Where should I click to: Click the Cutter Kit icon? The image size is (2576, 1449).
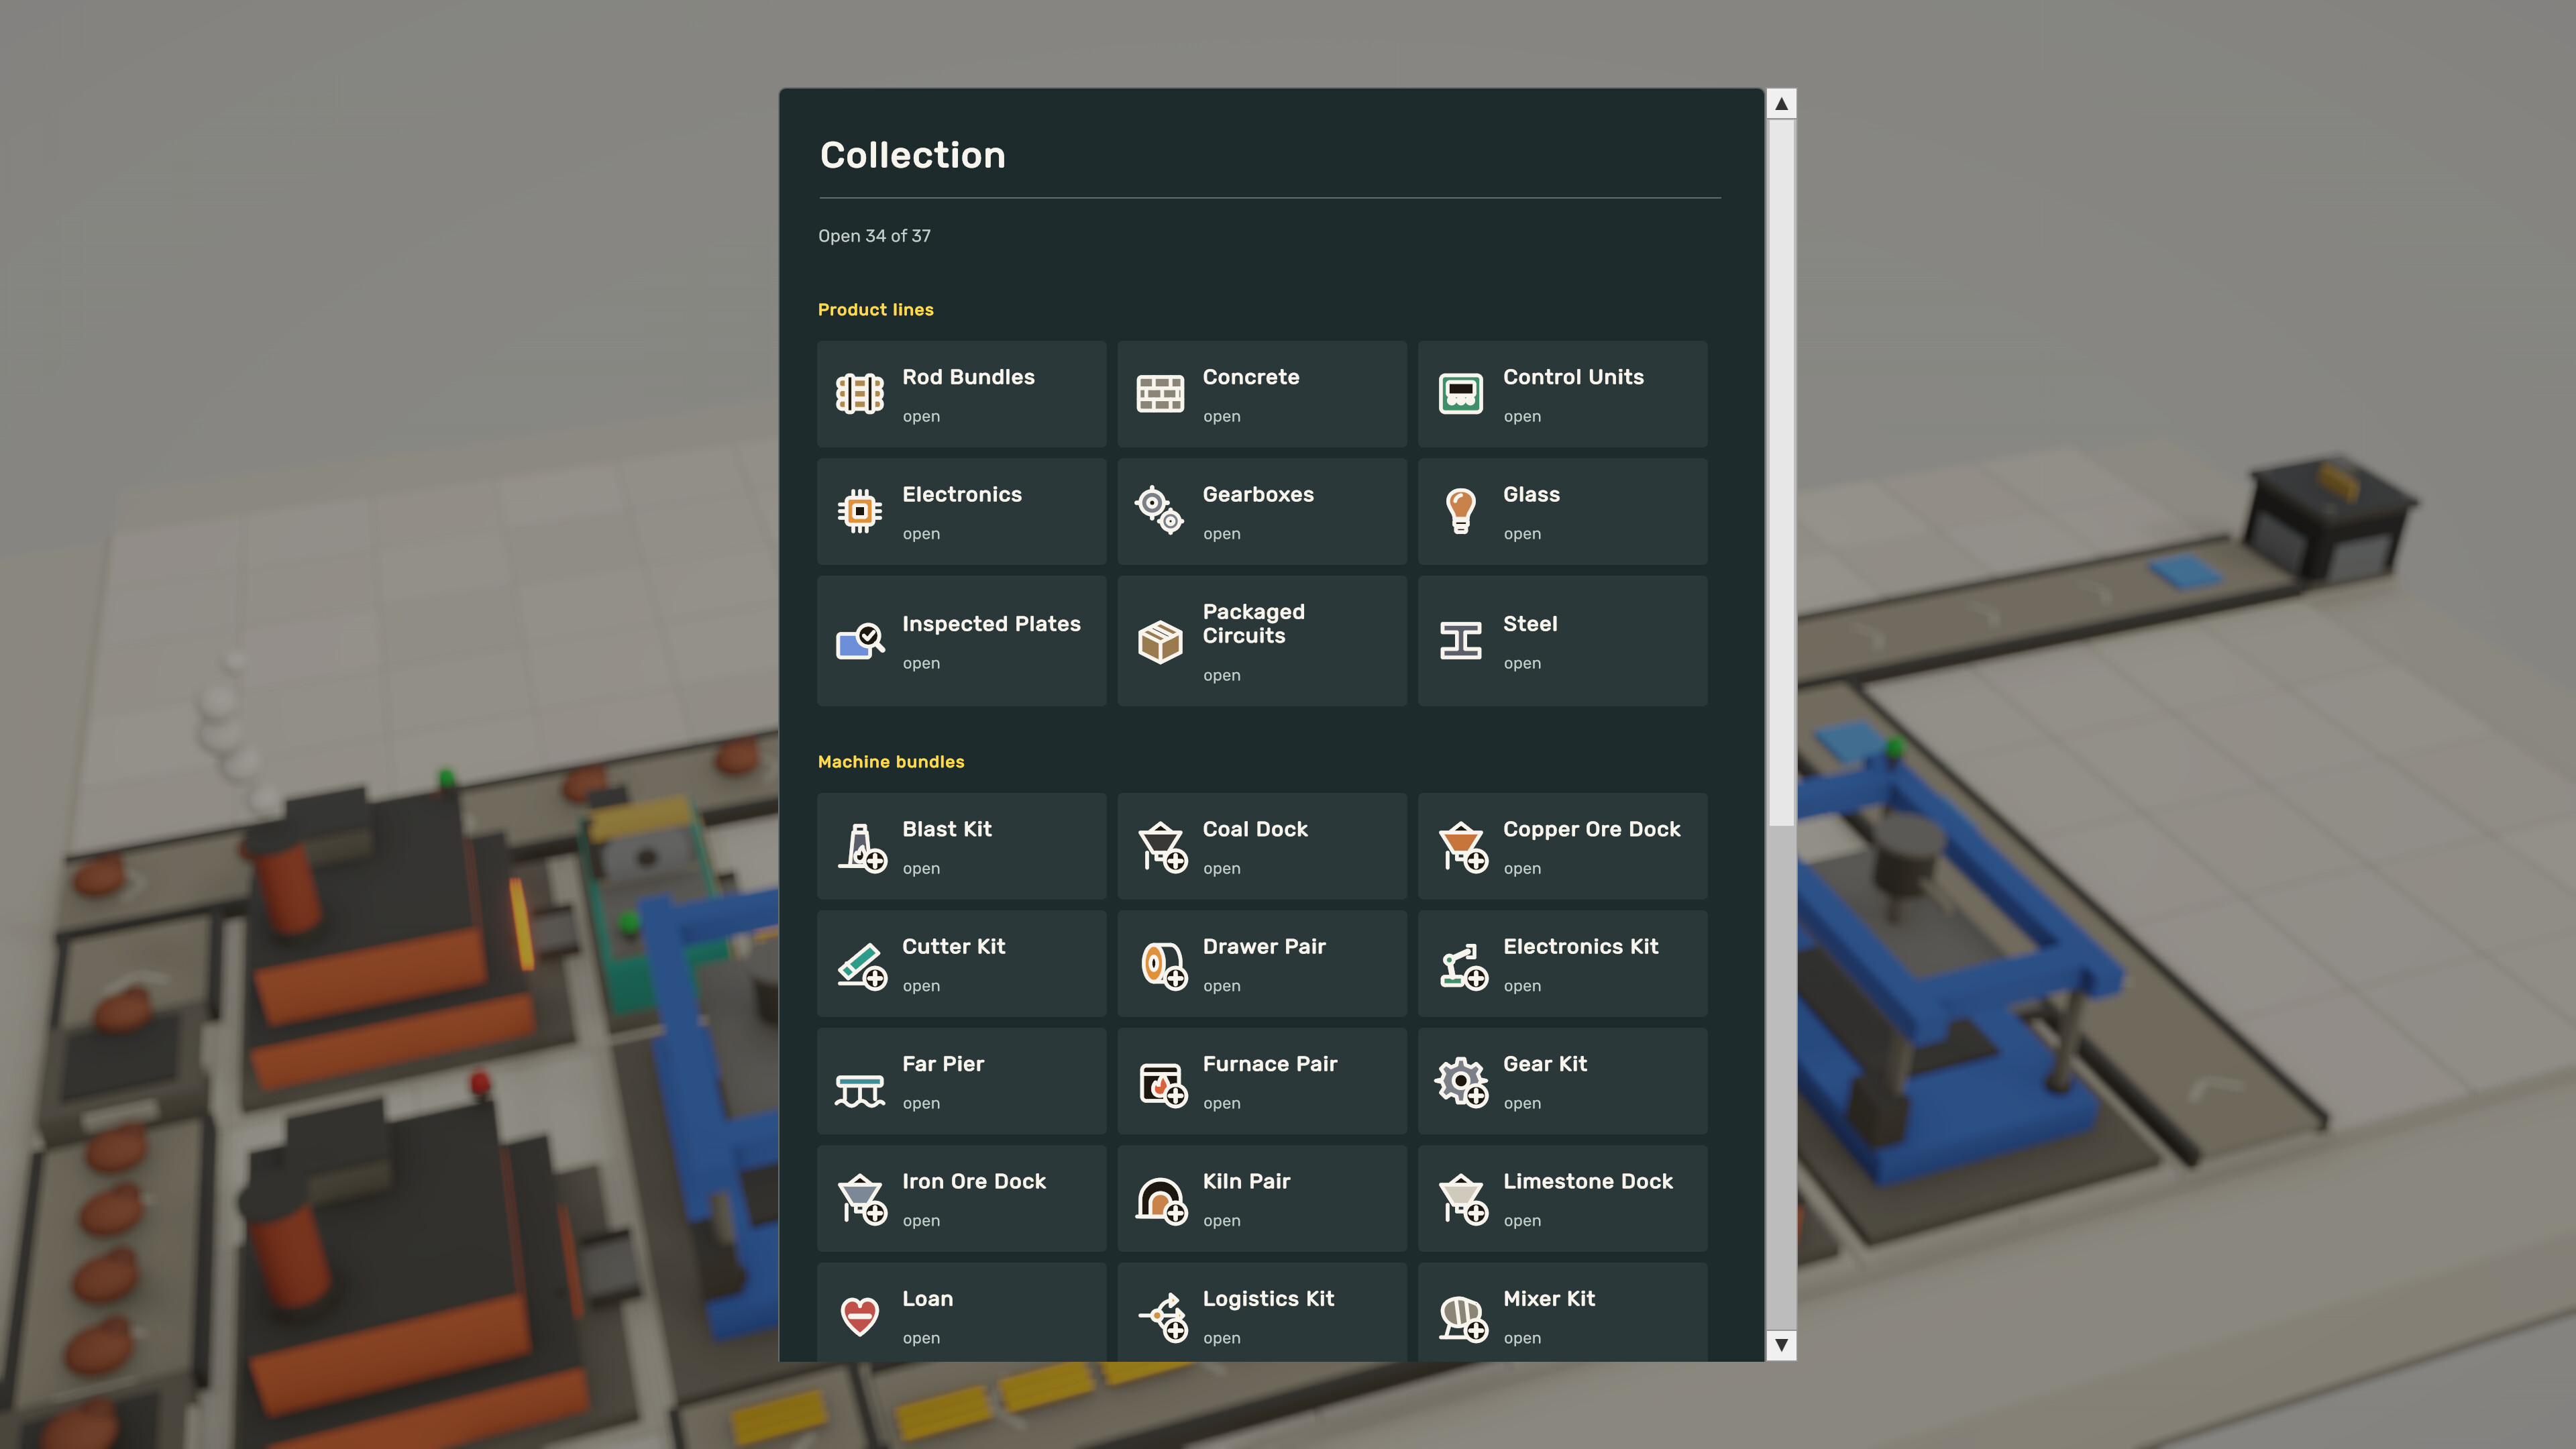tap(862, 965)
